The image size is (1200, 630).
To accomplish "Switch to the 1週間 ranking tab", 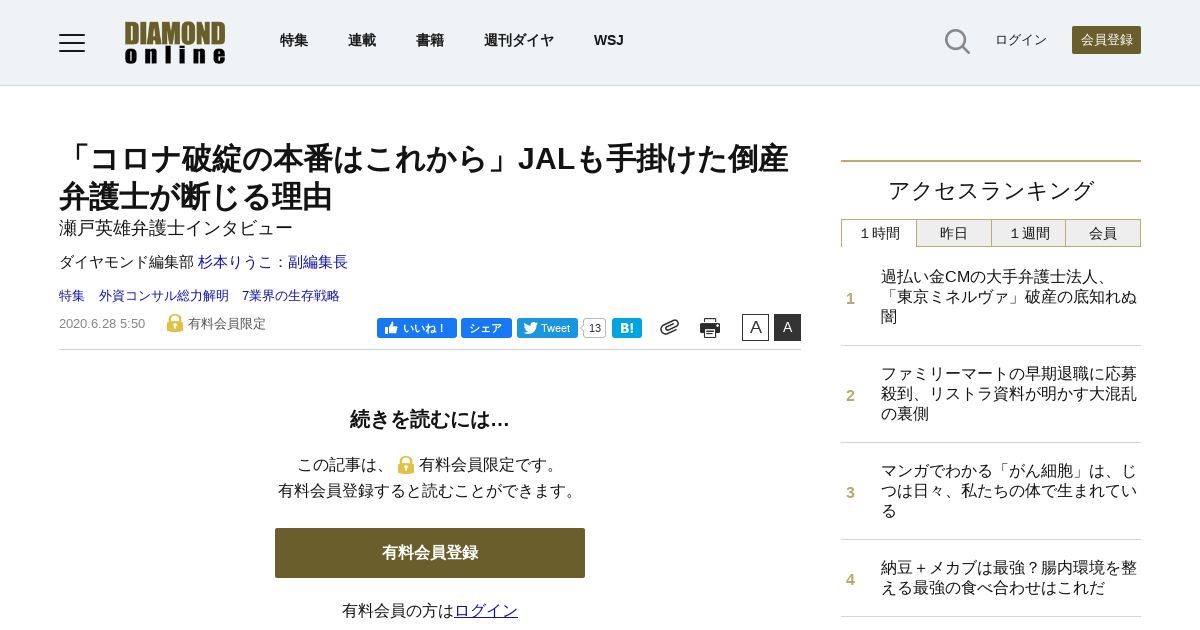I will (1029, 233).
